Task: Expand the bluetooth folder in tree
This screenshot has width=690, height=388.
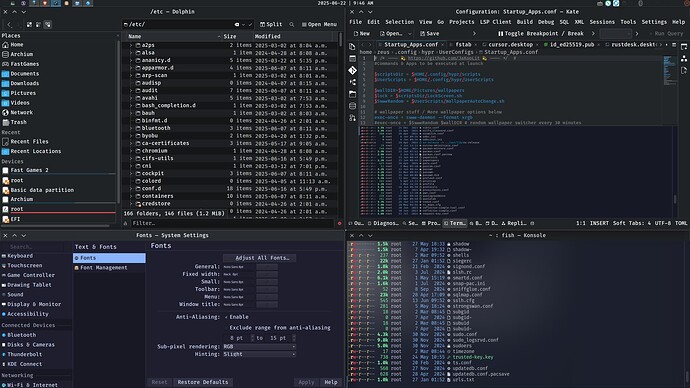Action: click(131, 128)
